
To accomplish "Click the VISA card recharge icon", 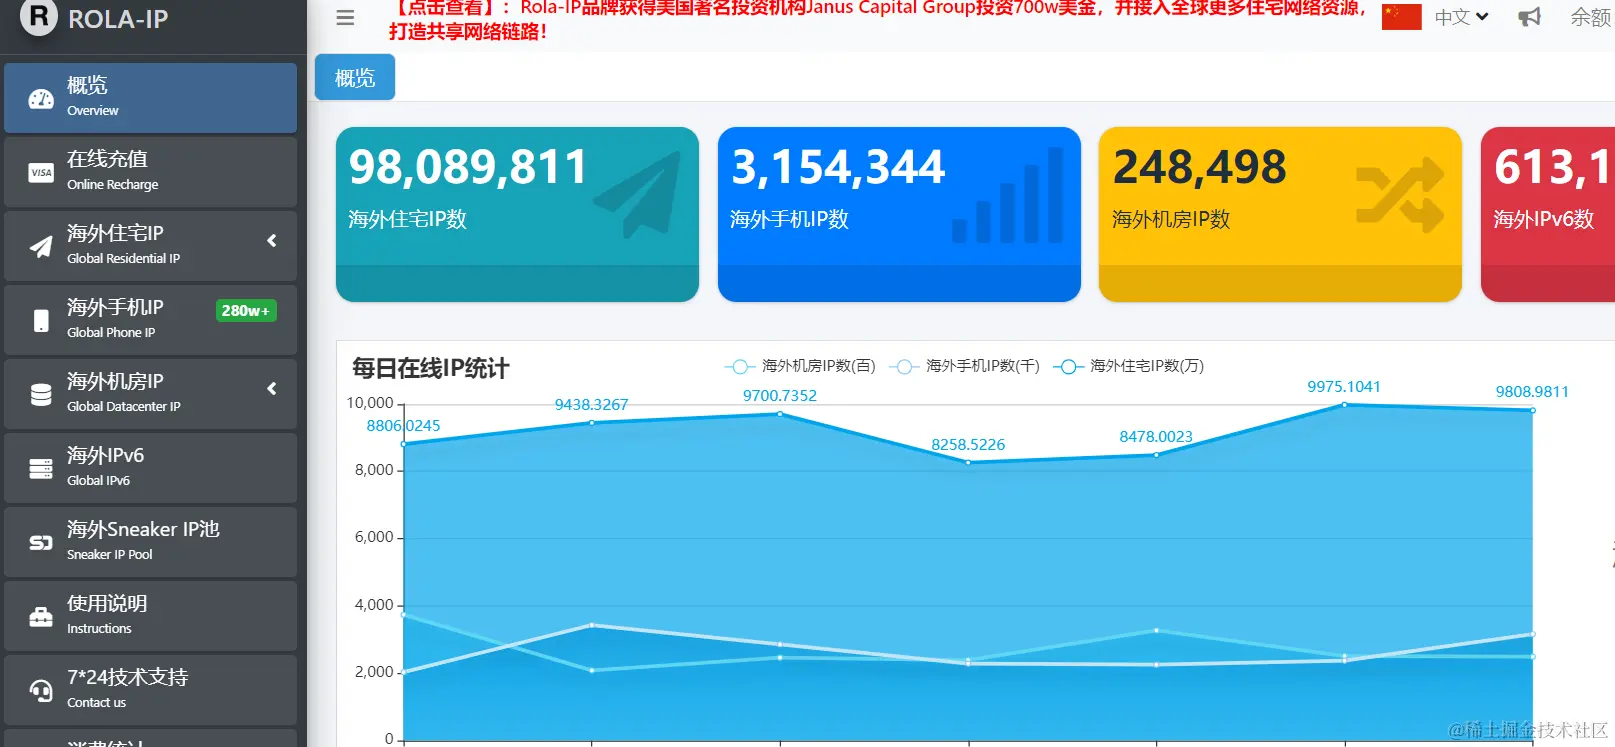I will [x=41, y=172].
